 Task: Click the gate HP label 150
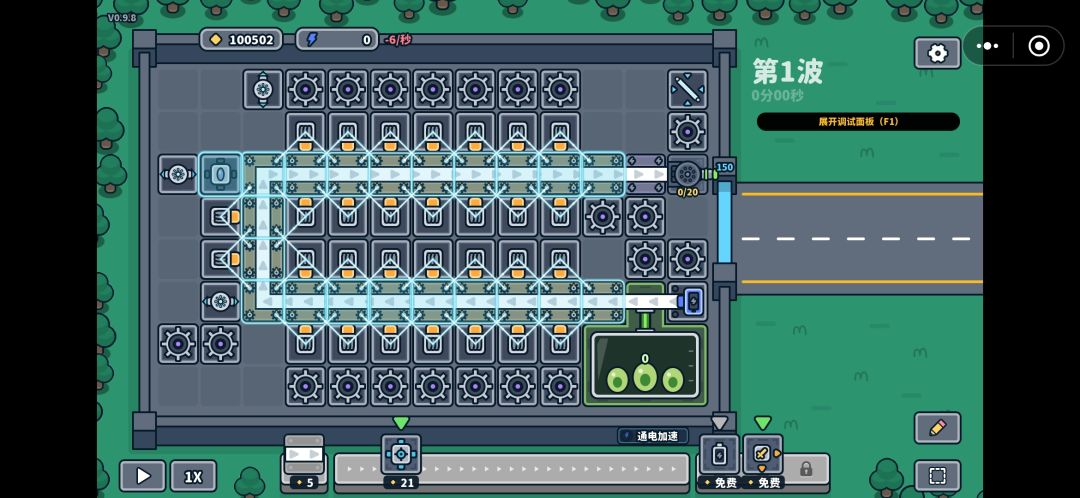click(x=725, y=167)
